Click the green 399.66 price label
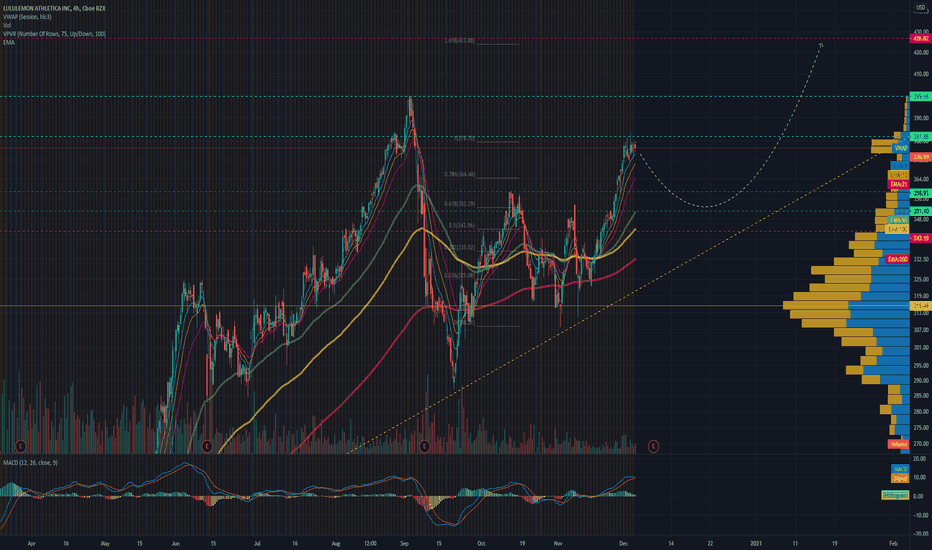 [920, 96]
